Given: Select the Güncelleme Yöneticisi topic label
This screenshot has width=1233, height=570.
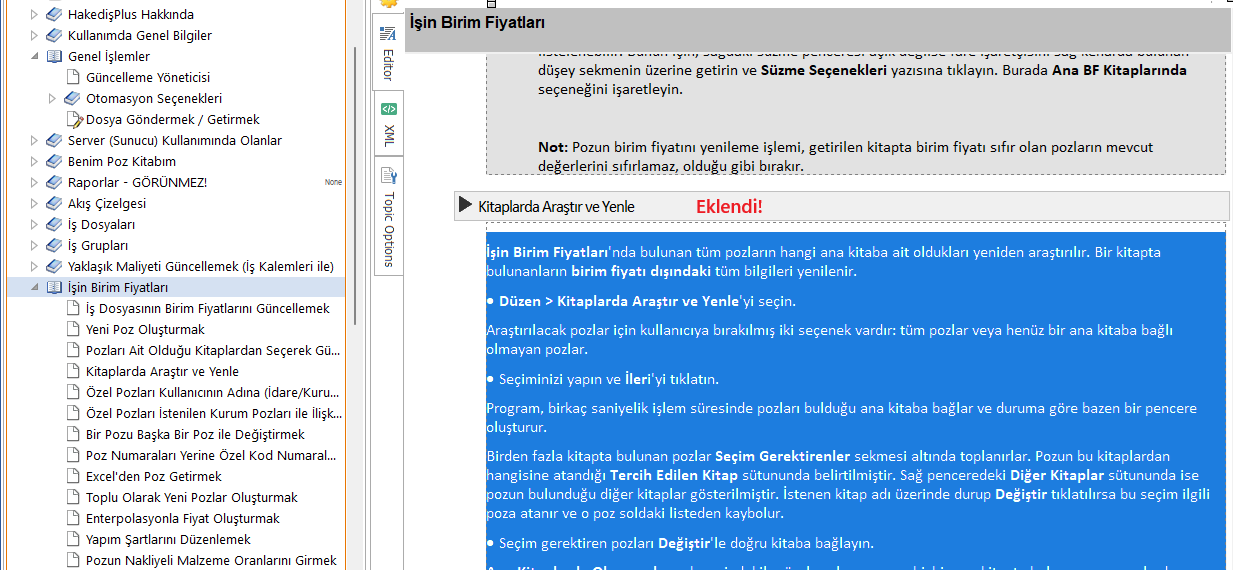Looking at the screenshot, I should click(x=148, y=78).
